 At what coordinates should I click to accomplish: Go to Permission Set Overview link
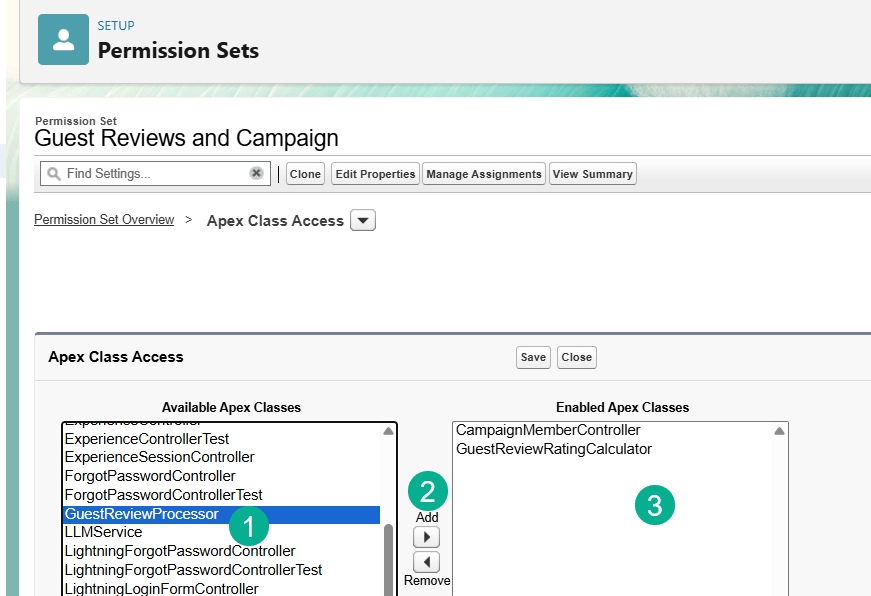click(x=104, y=220)
